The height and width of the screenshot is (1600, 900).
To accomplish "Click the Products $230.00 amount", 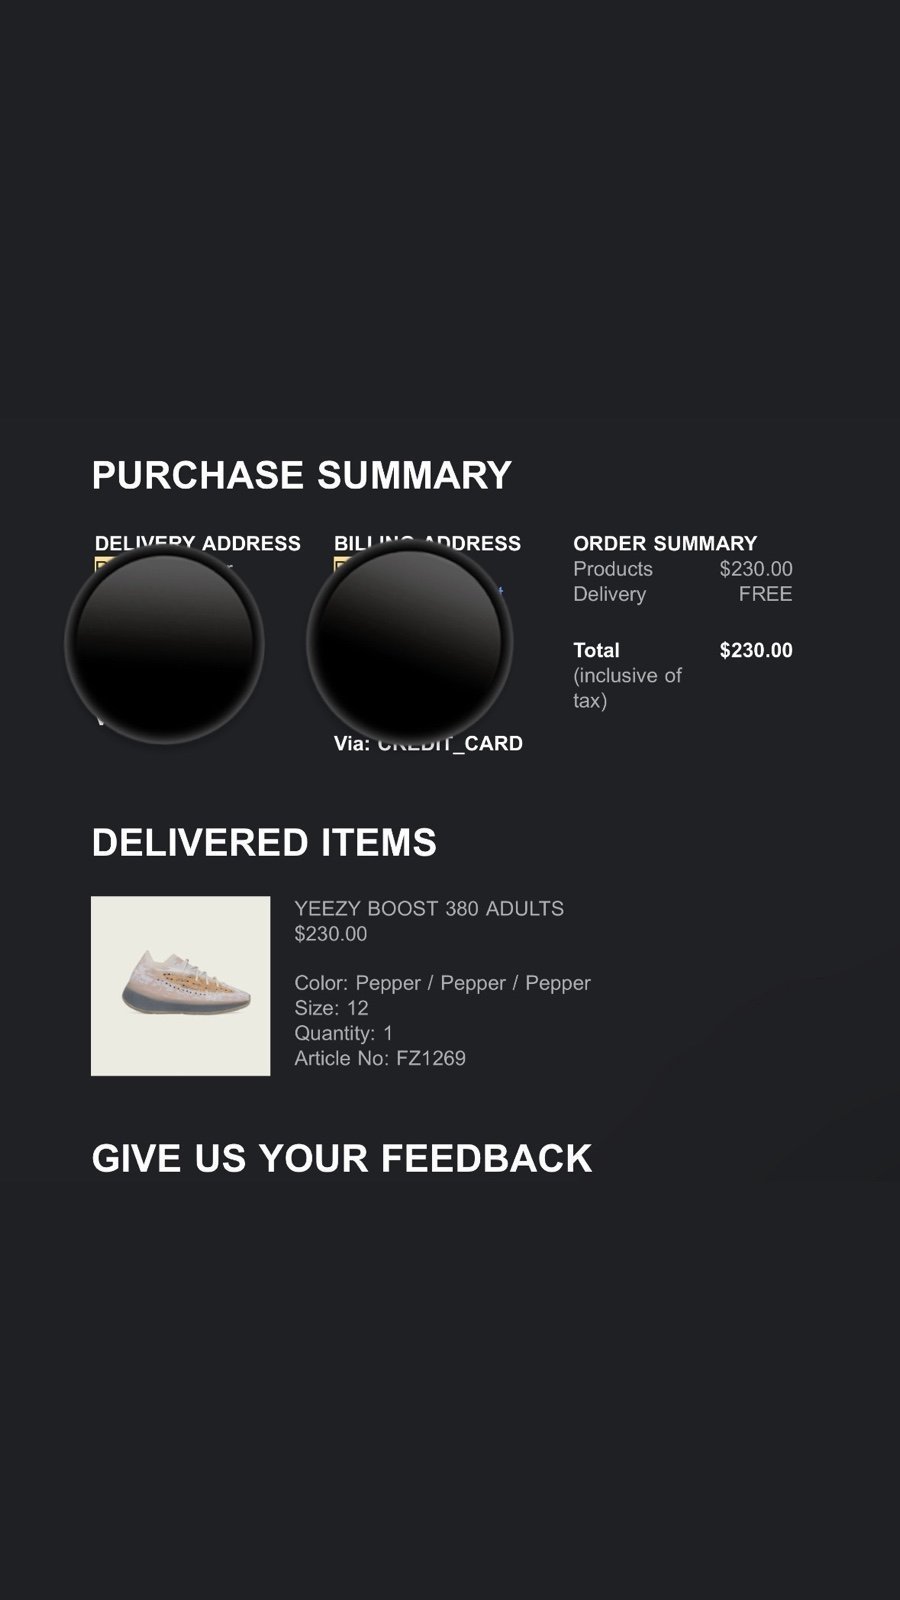I will click(756, 569).
